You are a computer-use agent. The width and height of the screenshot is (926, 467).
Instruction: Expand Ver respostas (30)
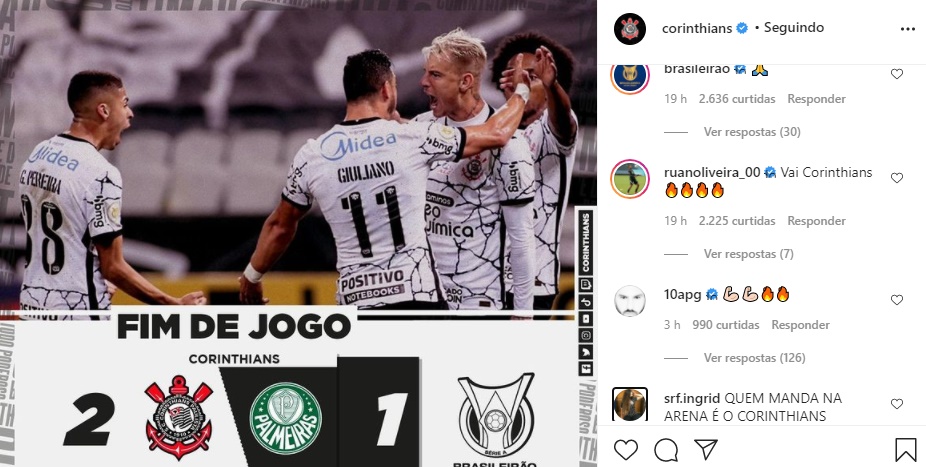752,132
